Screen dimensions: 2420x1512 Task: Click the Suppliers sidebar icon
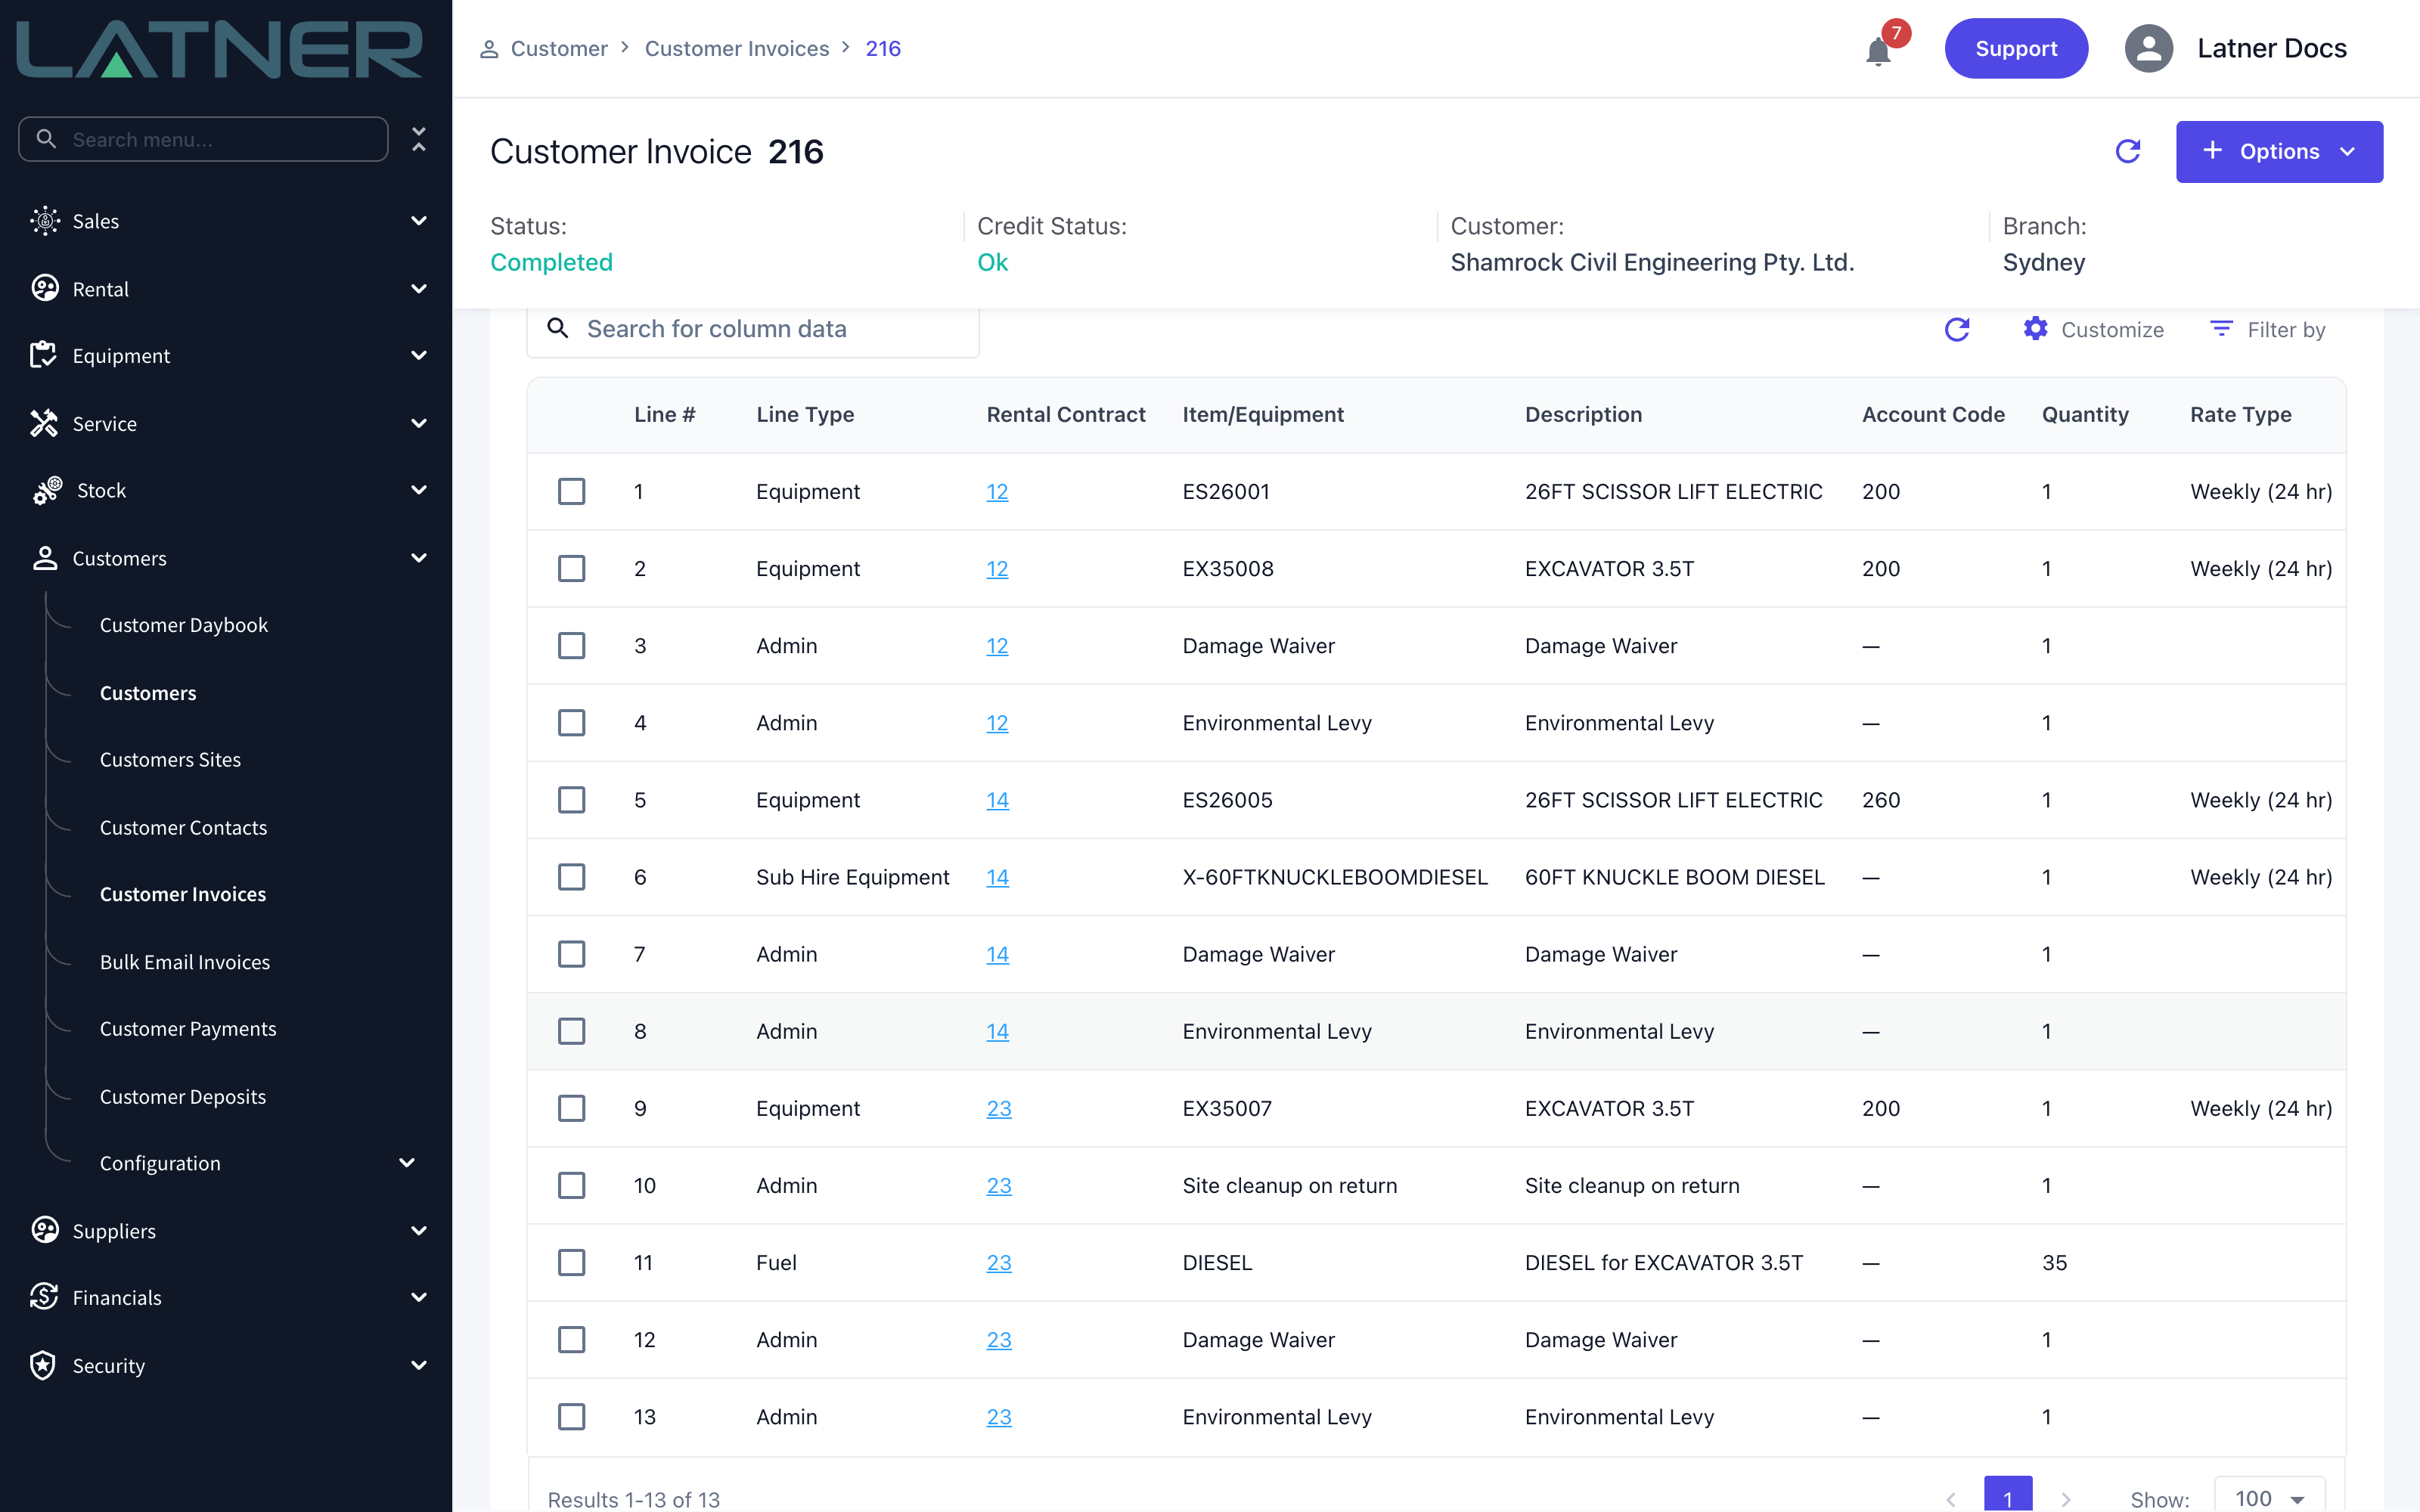tap(45, 1229)
